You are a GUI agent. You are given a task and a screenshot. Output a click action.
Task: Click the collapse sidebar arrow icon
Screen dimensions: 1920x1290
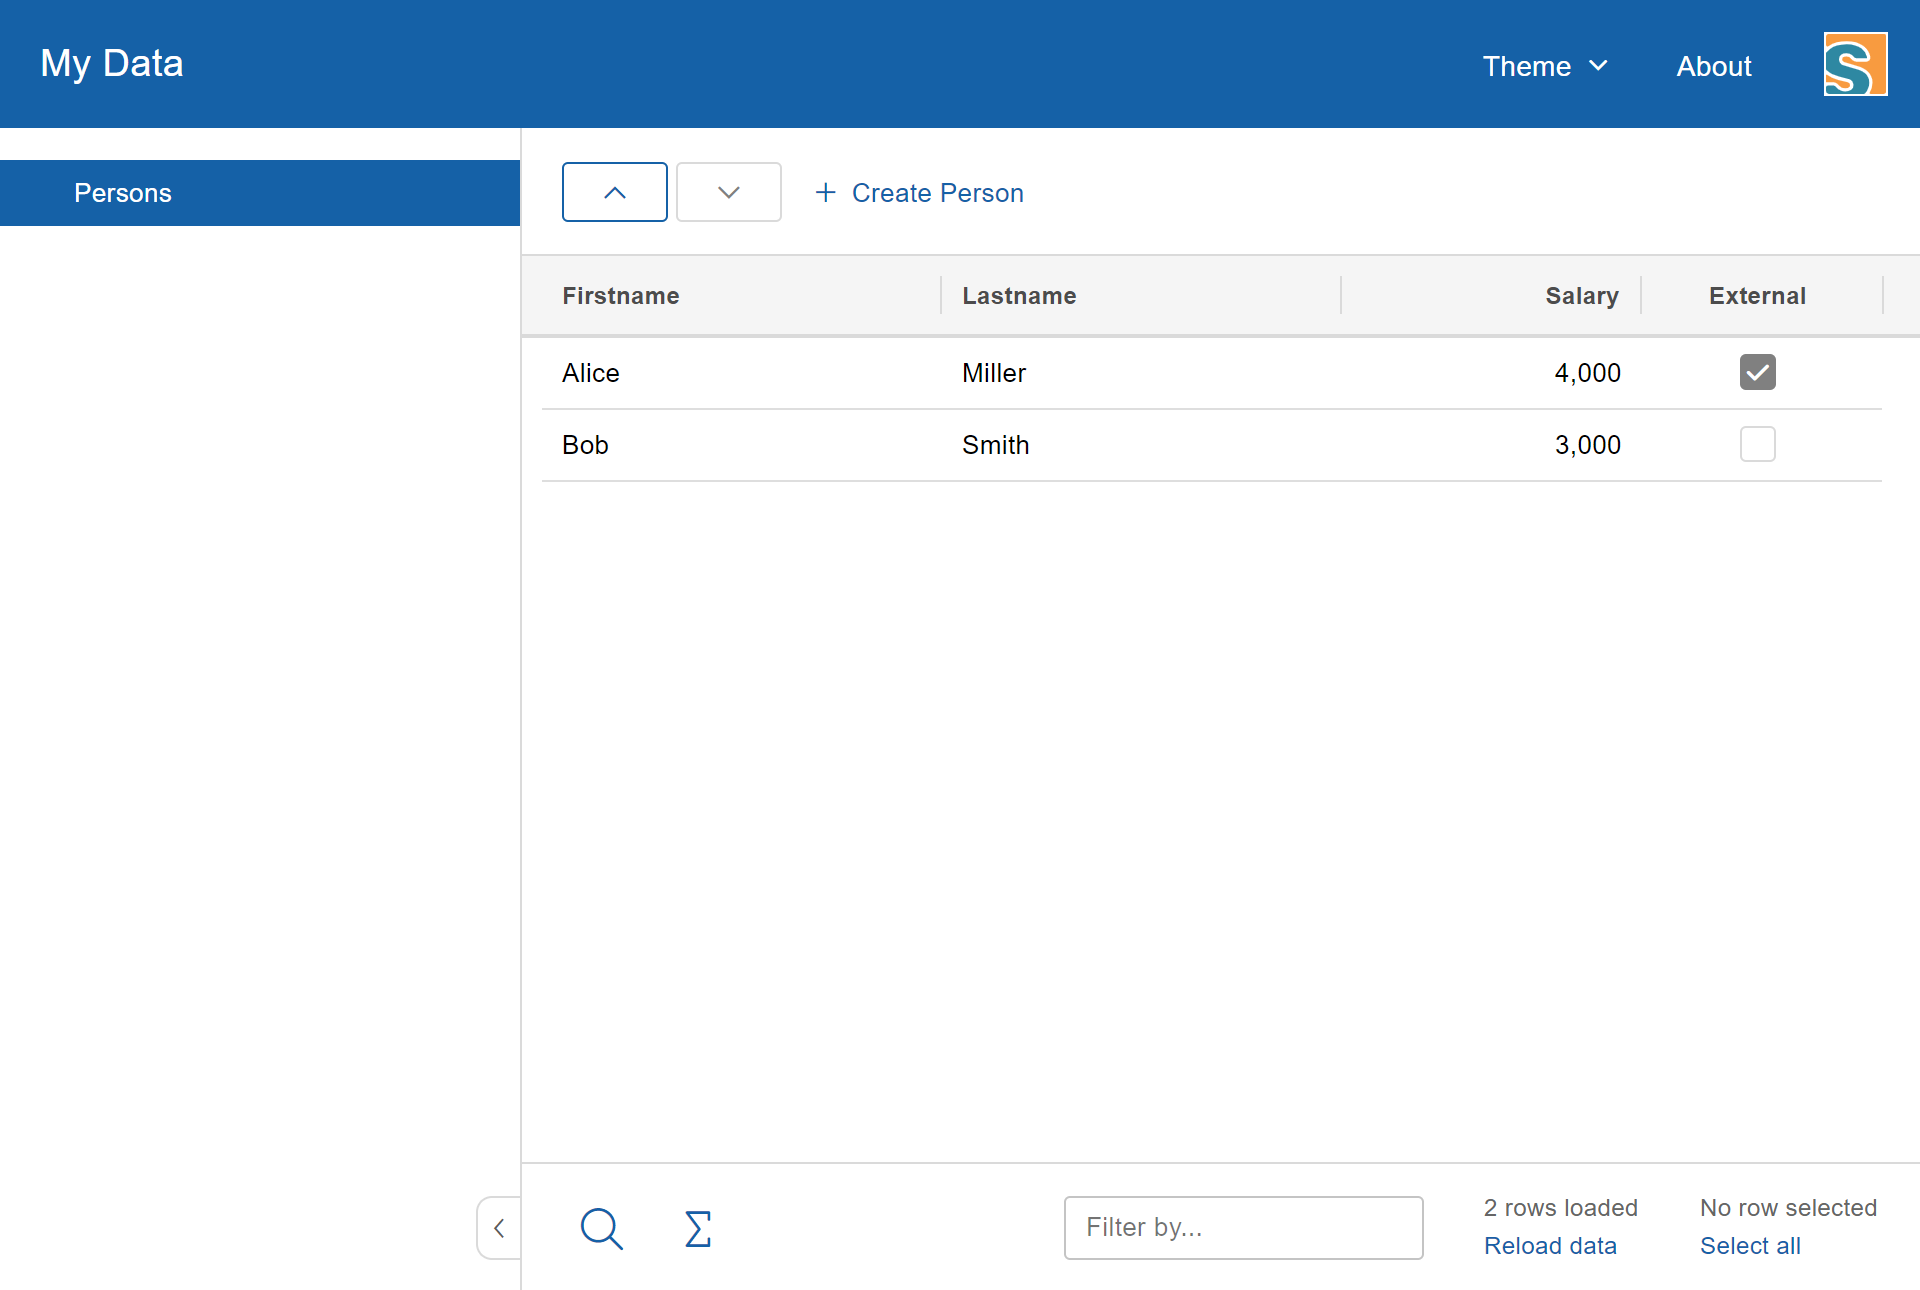point(501,1228)
